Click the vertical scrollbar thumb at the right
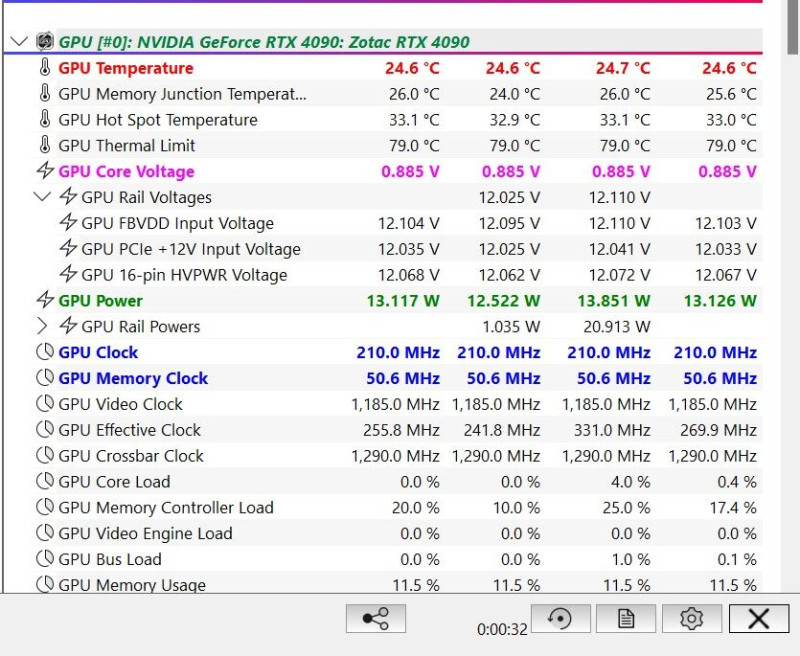800x656 pixels. click(x=793, y=27)
